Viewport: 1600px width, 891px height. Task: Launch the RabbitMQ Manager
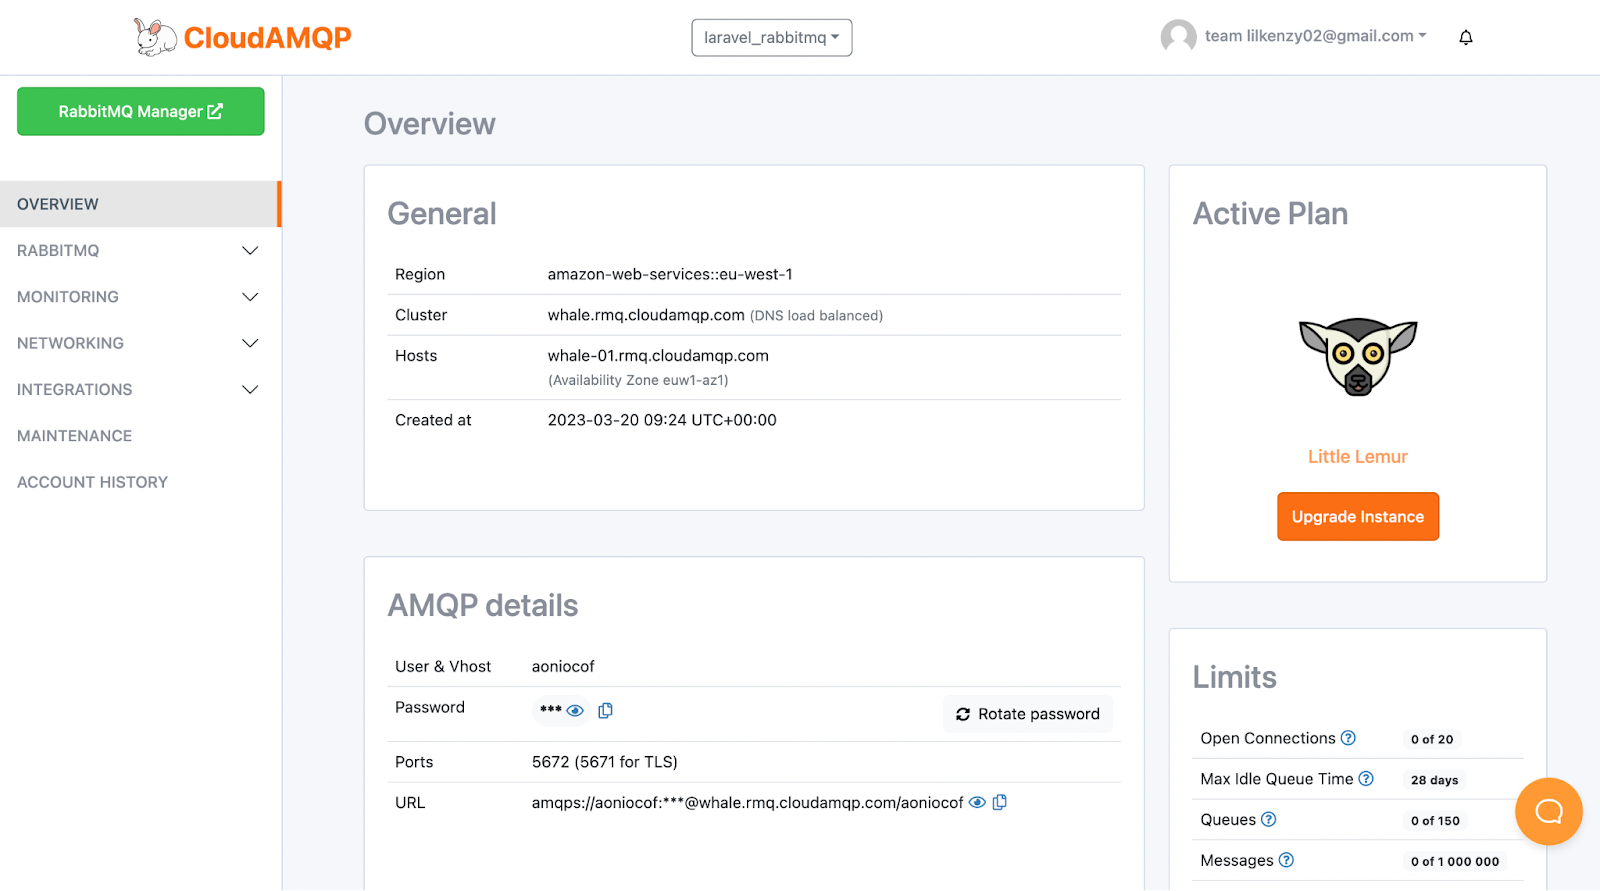tap(141, 111)
